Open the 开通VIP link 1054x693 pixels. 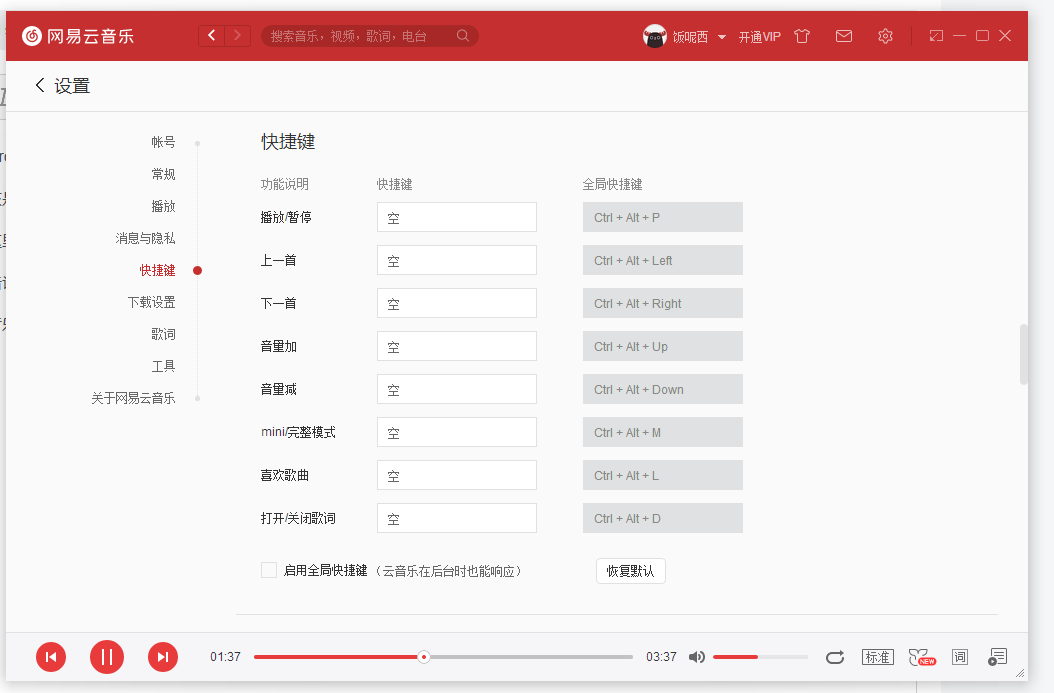pos(759,35)
